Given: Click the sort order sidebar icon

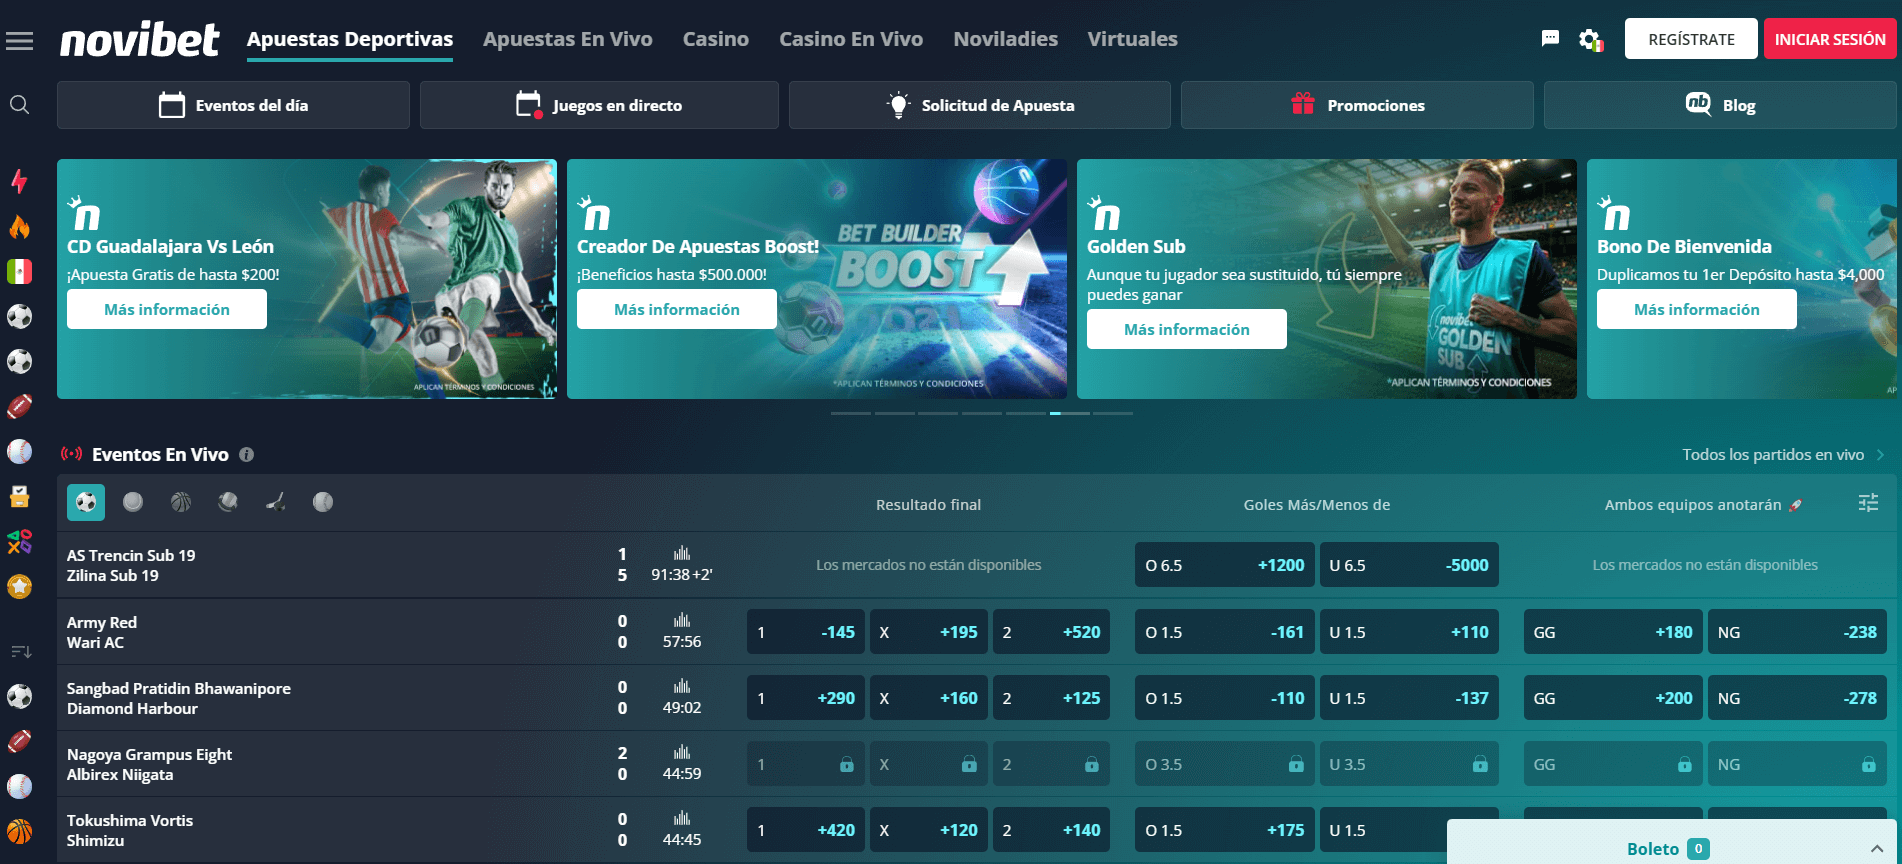Looking at the screenshot, I should 21,651.
